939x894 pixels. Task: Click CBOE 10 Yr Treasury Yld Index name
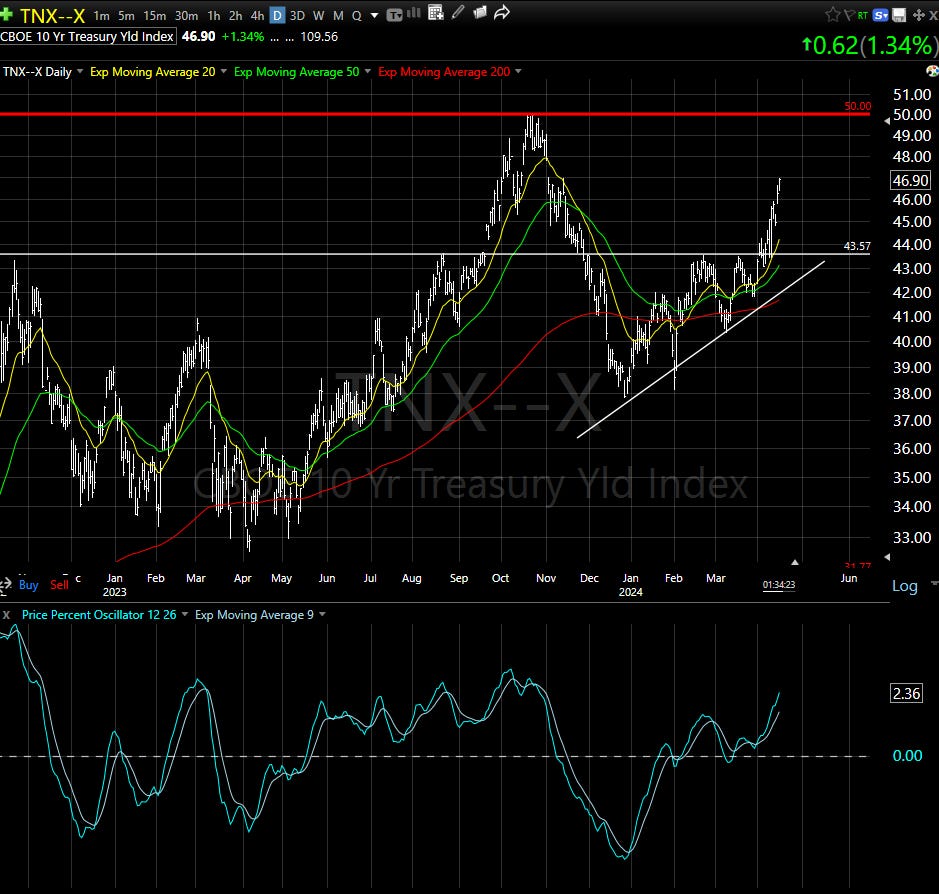[87, 37]
